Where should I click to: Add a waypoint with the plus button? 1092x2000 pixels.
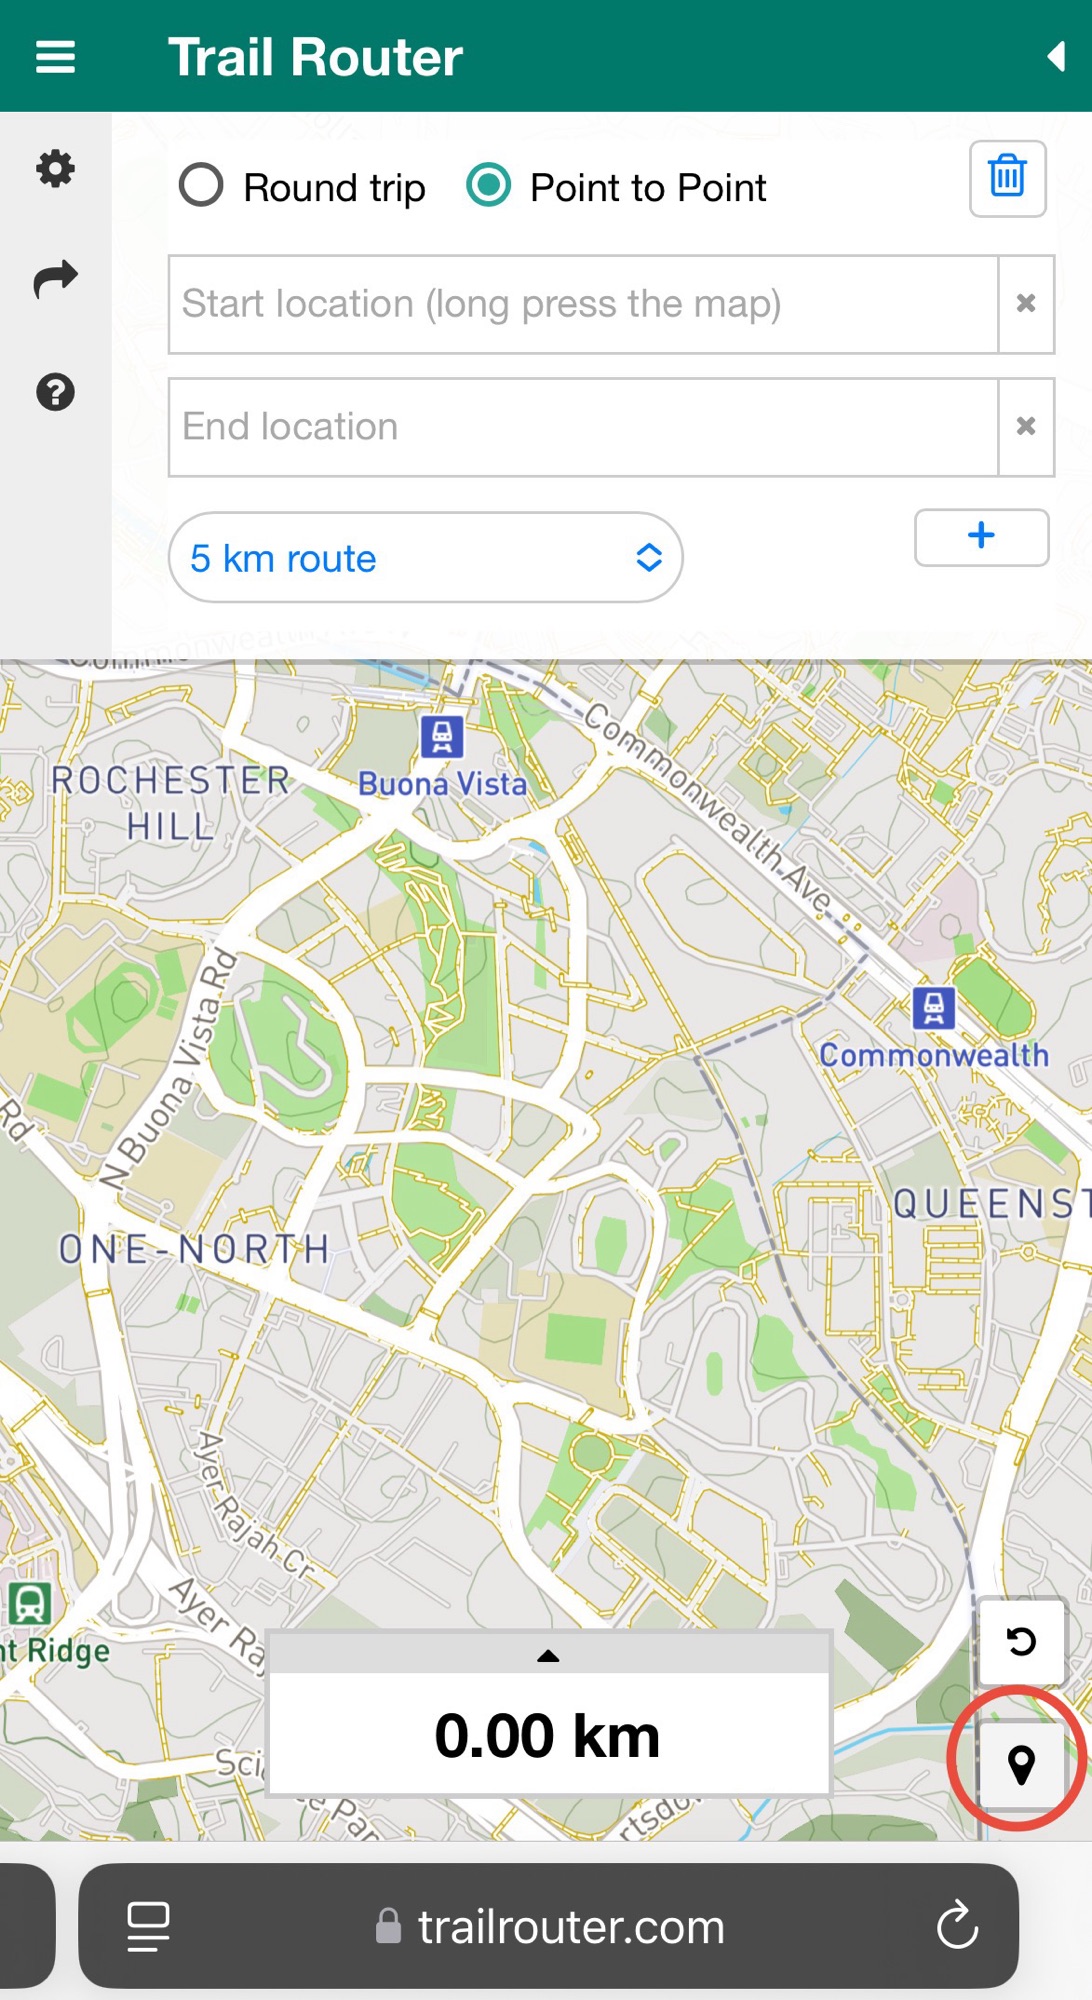(981, 537)
